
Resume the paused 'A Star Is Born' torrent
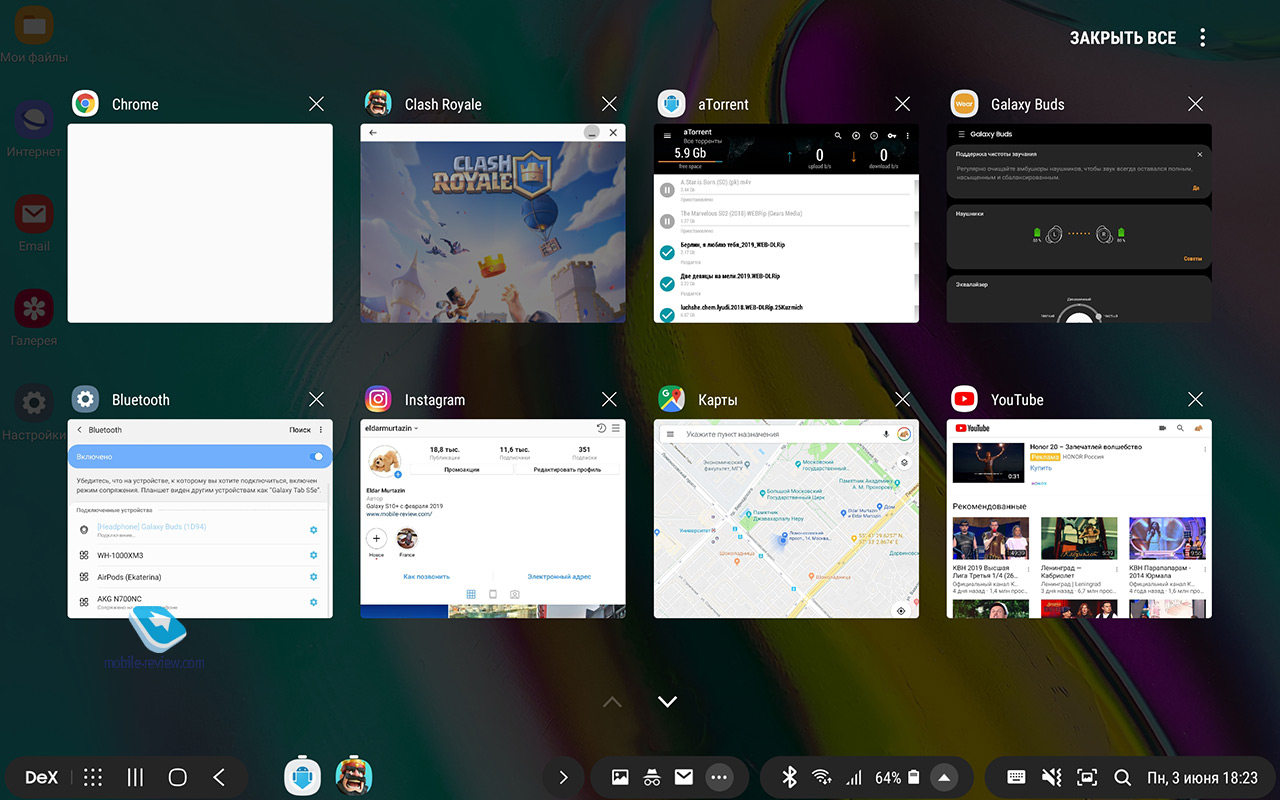pos(667,190)
